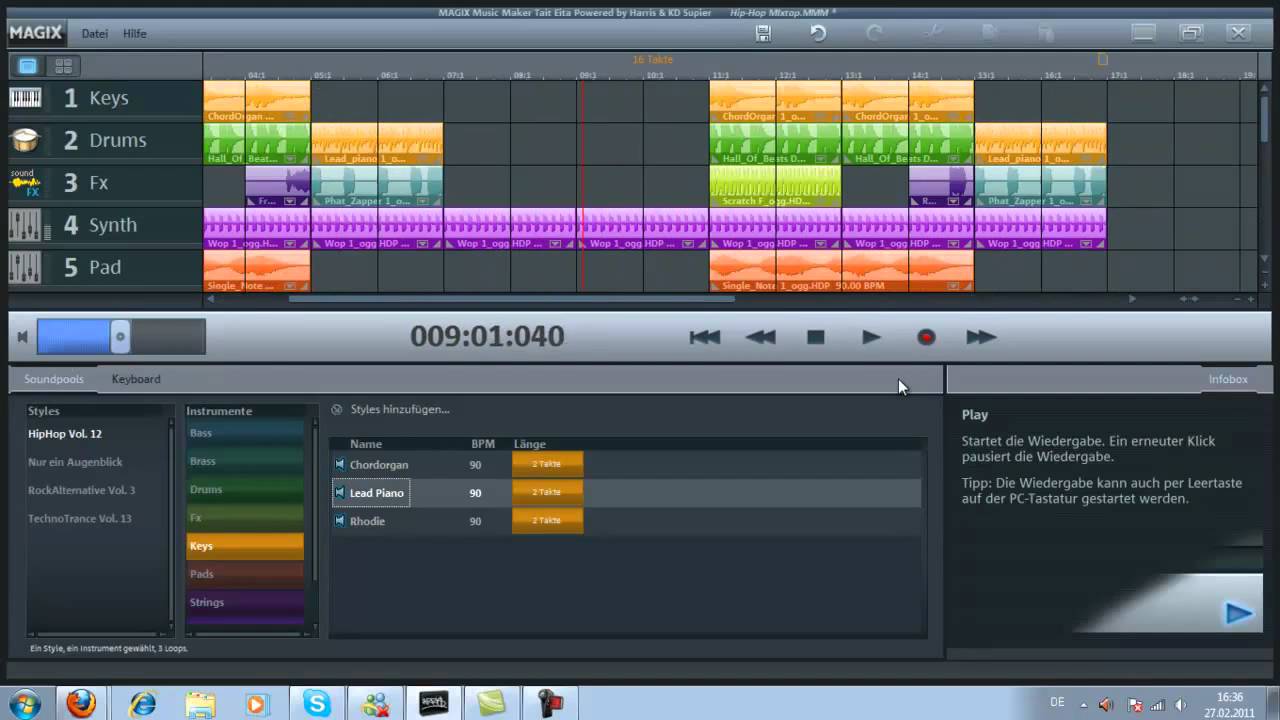Select the Pads instrument category
Image resolution: width=1280 pixels, height=720 pixels.
[x=245, y=574]
